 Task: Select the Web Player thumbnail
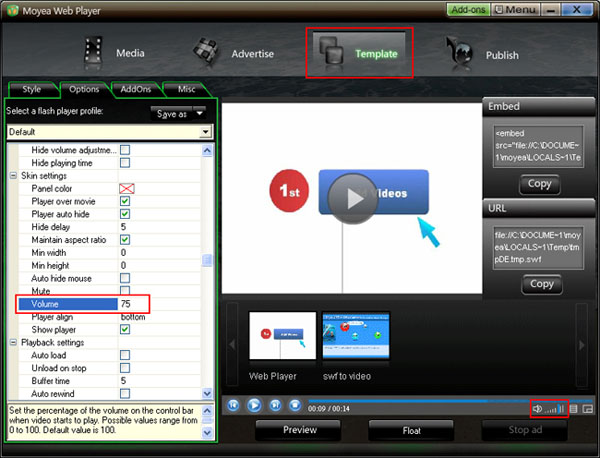(282, 336)
